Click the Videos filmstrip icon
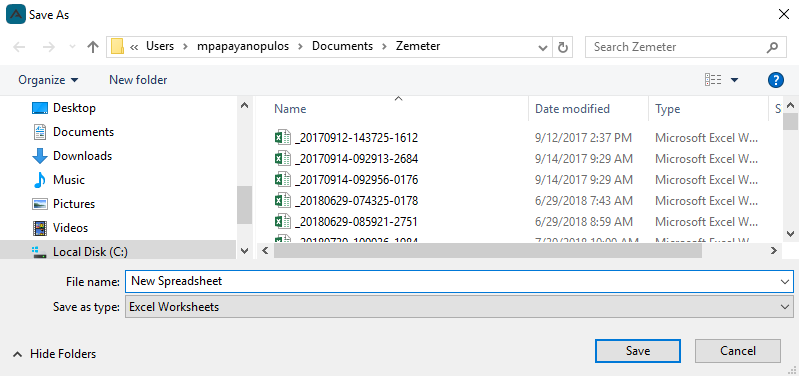Image resolution: width=799 pixels, height=376 pixels. point(40,228)
